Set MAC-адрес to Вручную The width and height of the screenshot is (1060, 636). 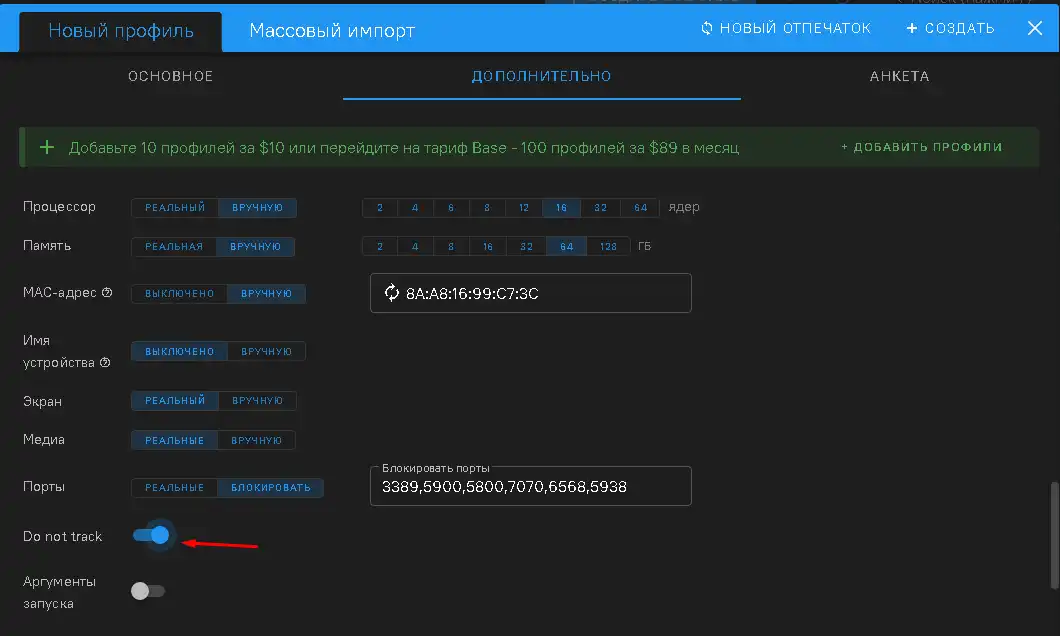tap(266, 293)
